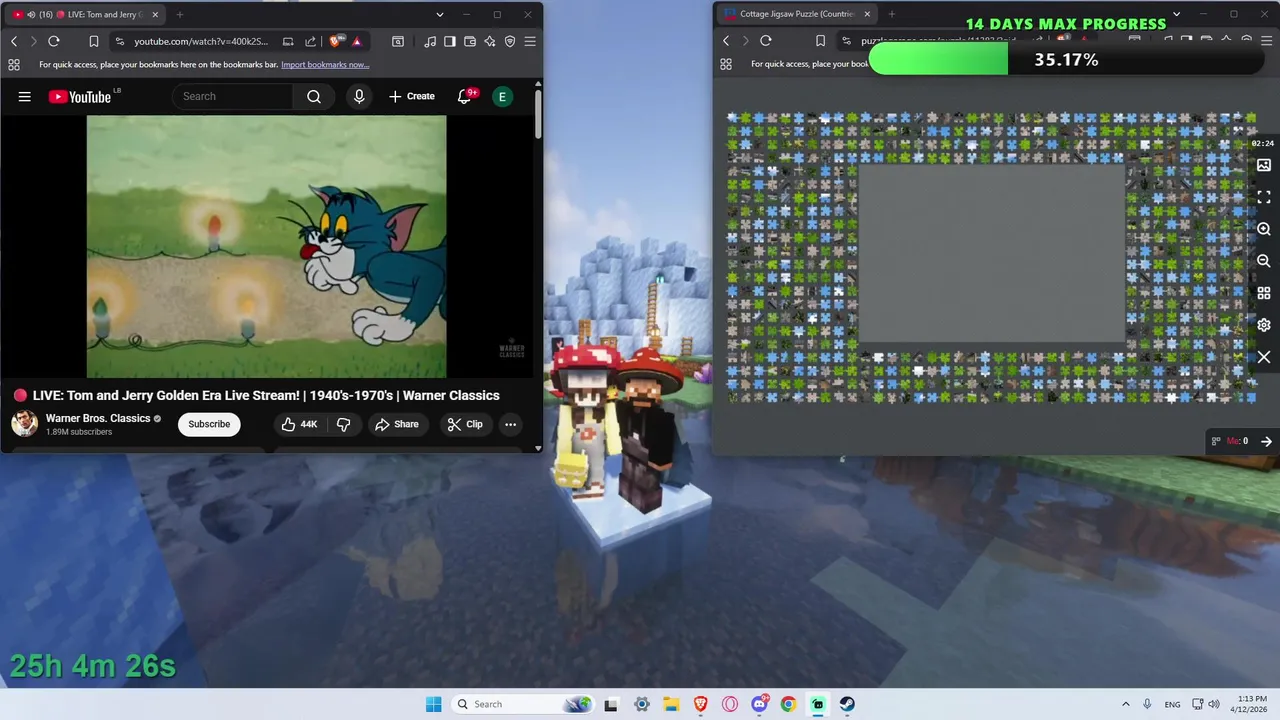Click the taskbar Search box
Image resolution: width=1280 pixels, height=720 pixels.
pyautogui.click(x=523, y=704)
